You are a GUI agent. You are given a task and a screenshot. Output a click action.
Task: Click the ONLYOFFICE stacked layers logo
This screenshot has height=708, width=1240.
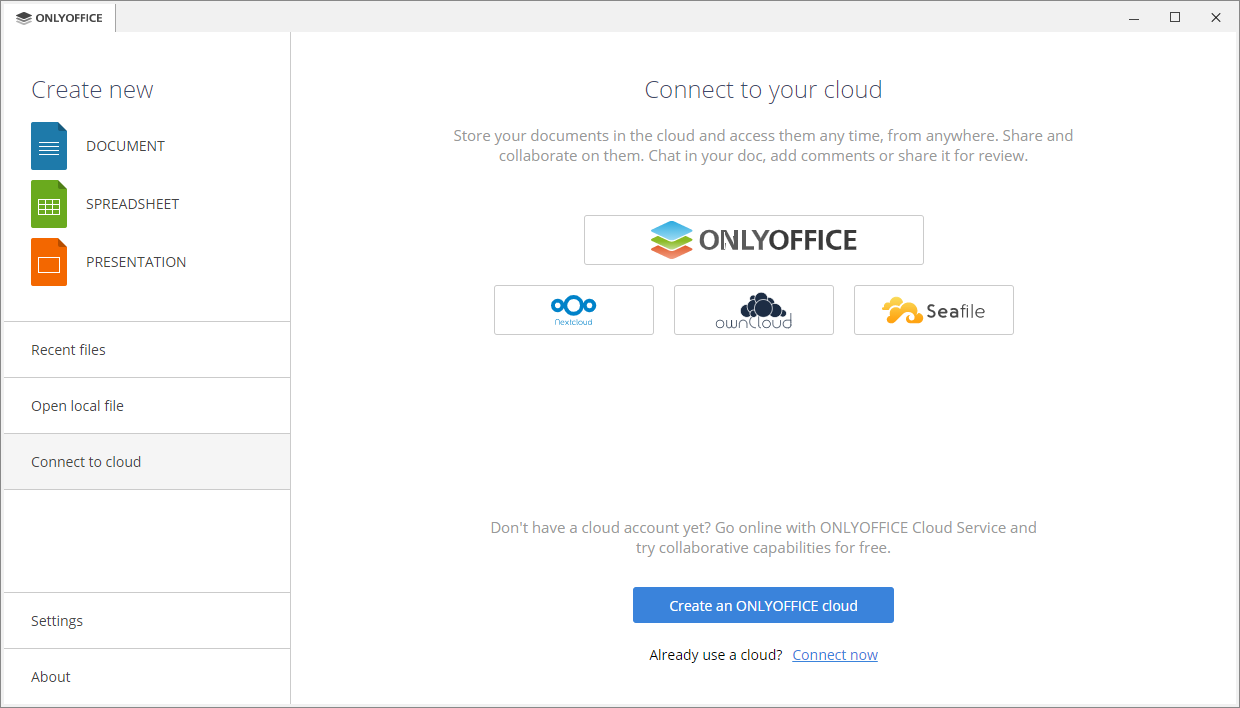click(x=670, y=239)
